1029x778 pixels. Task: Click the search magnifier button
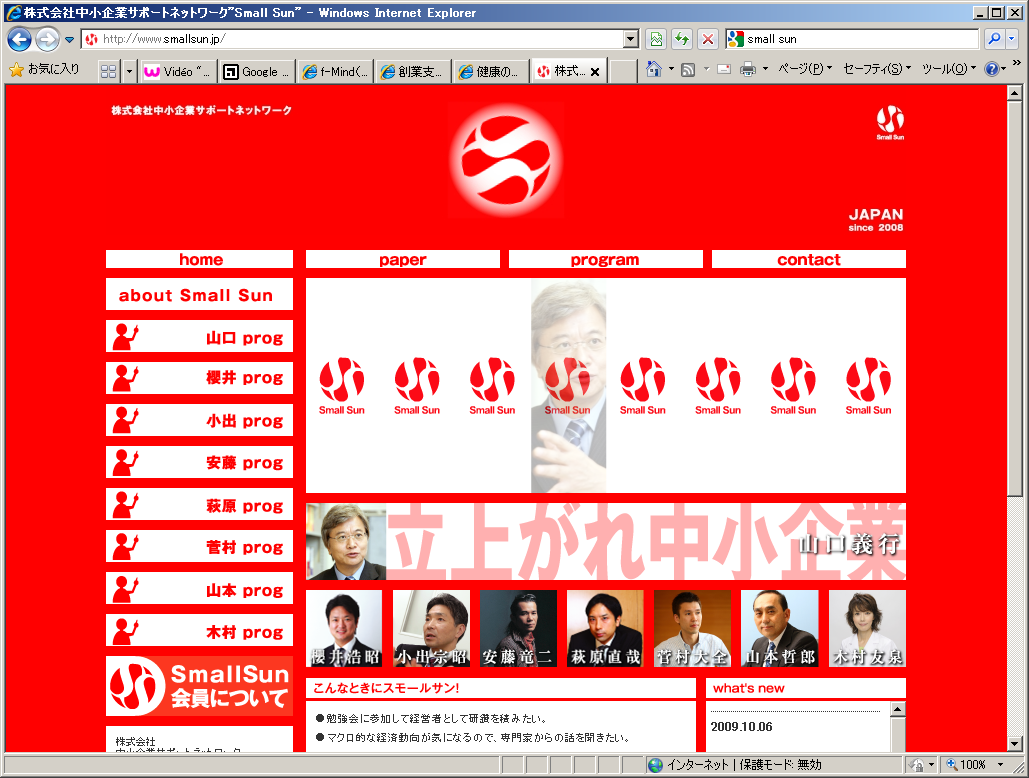click(994, 39)
